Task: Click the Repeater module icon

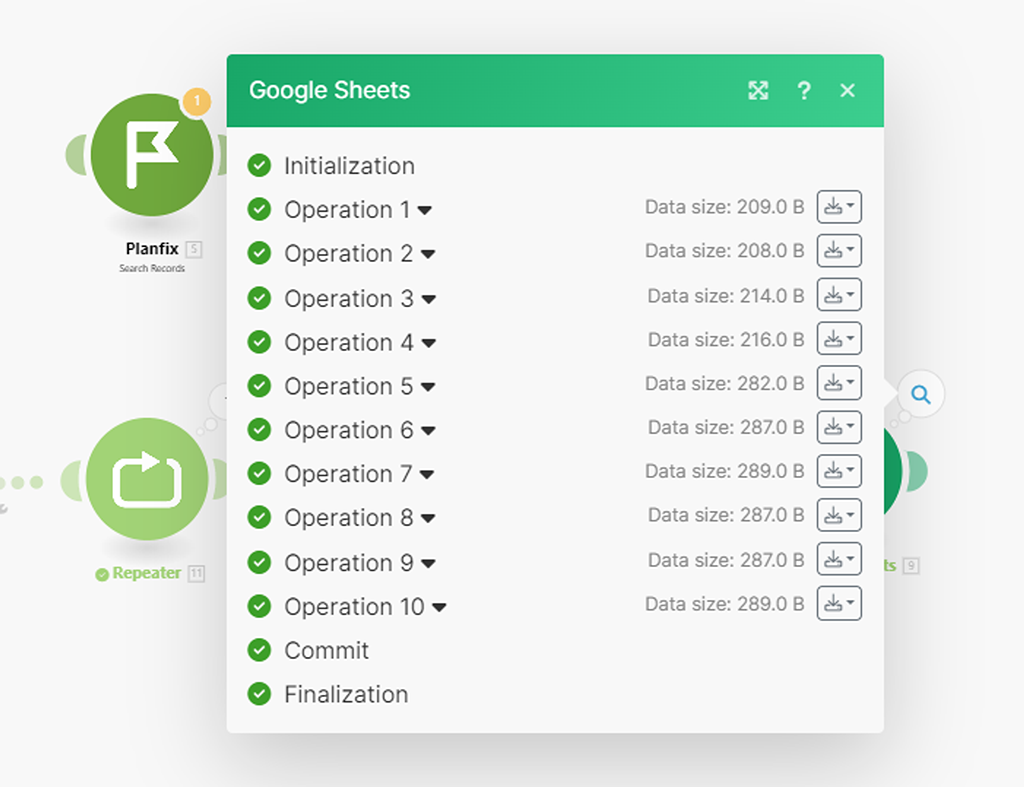Action: pyautogui.click(x=147, y=479)
